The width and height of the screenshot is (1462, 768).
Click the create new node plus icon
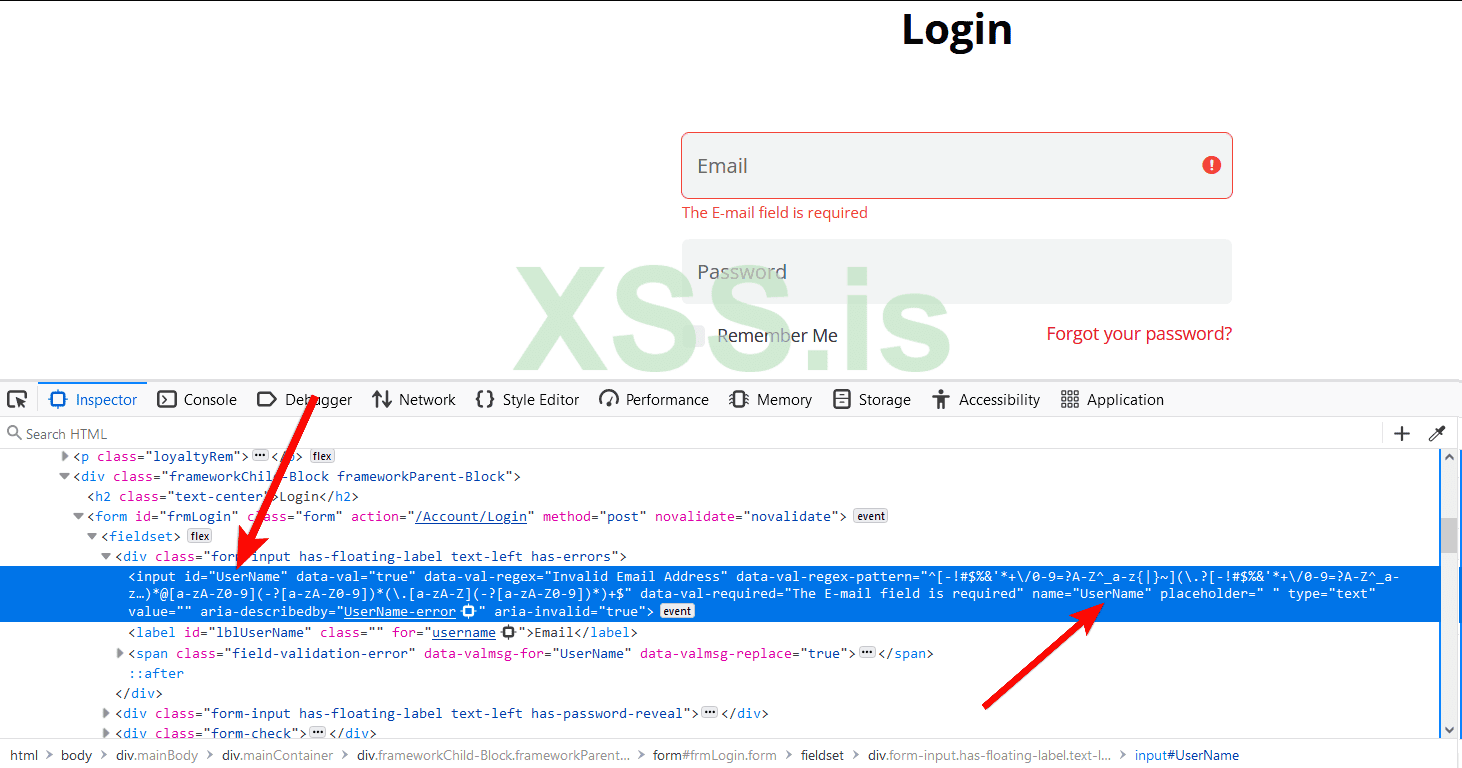[1402, 433]
